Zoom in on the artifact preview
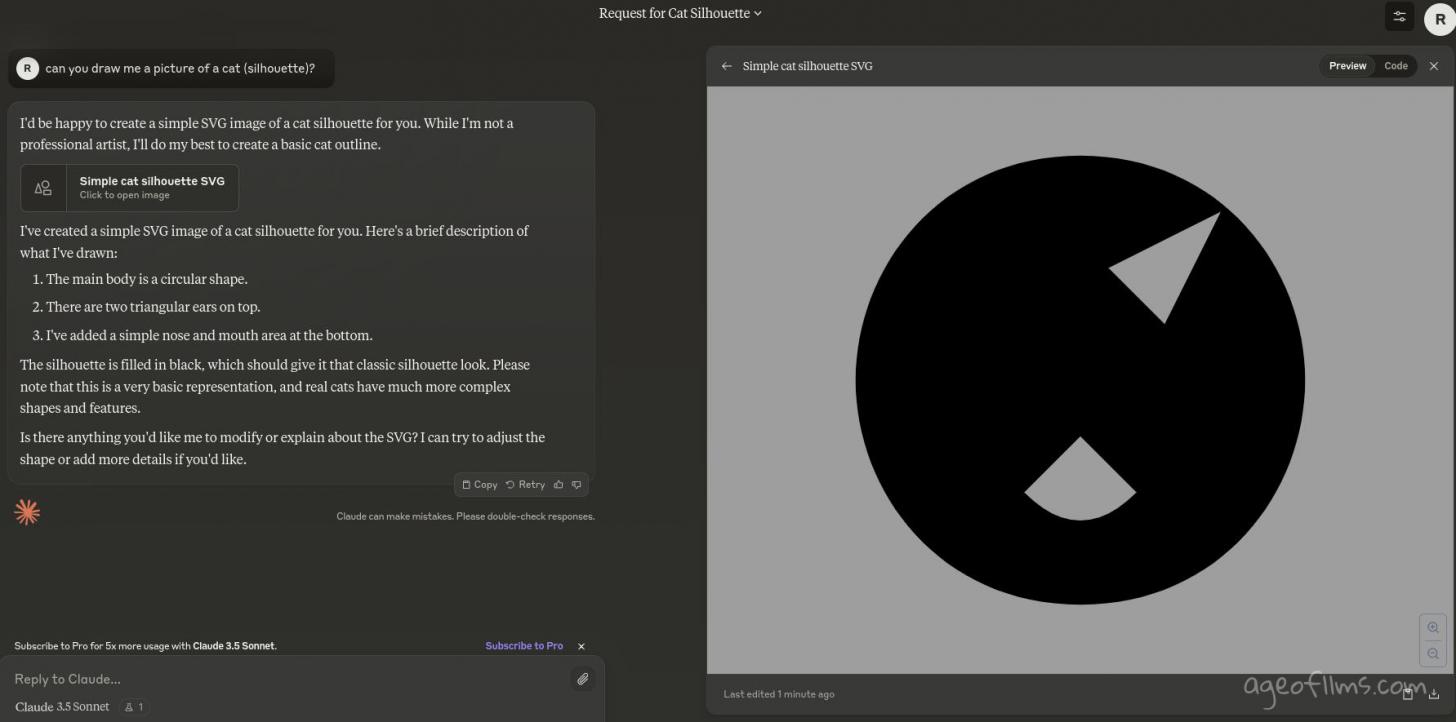 [1433, 628]
